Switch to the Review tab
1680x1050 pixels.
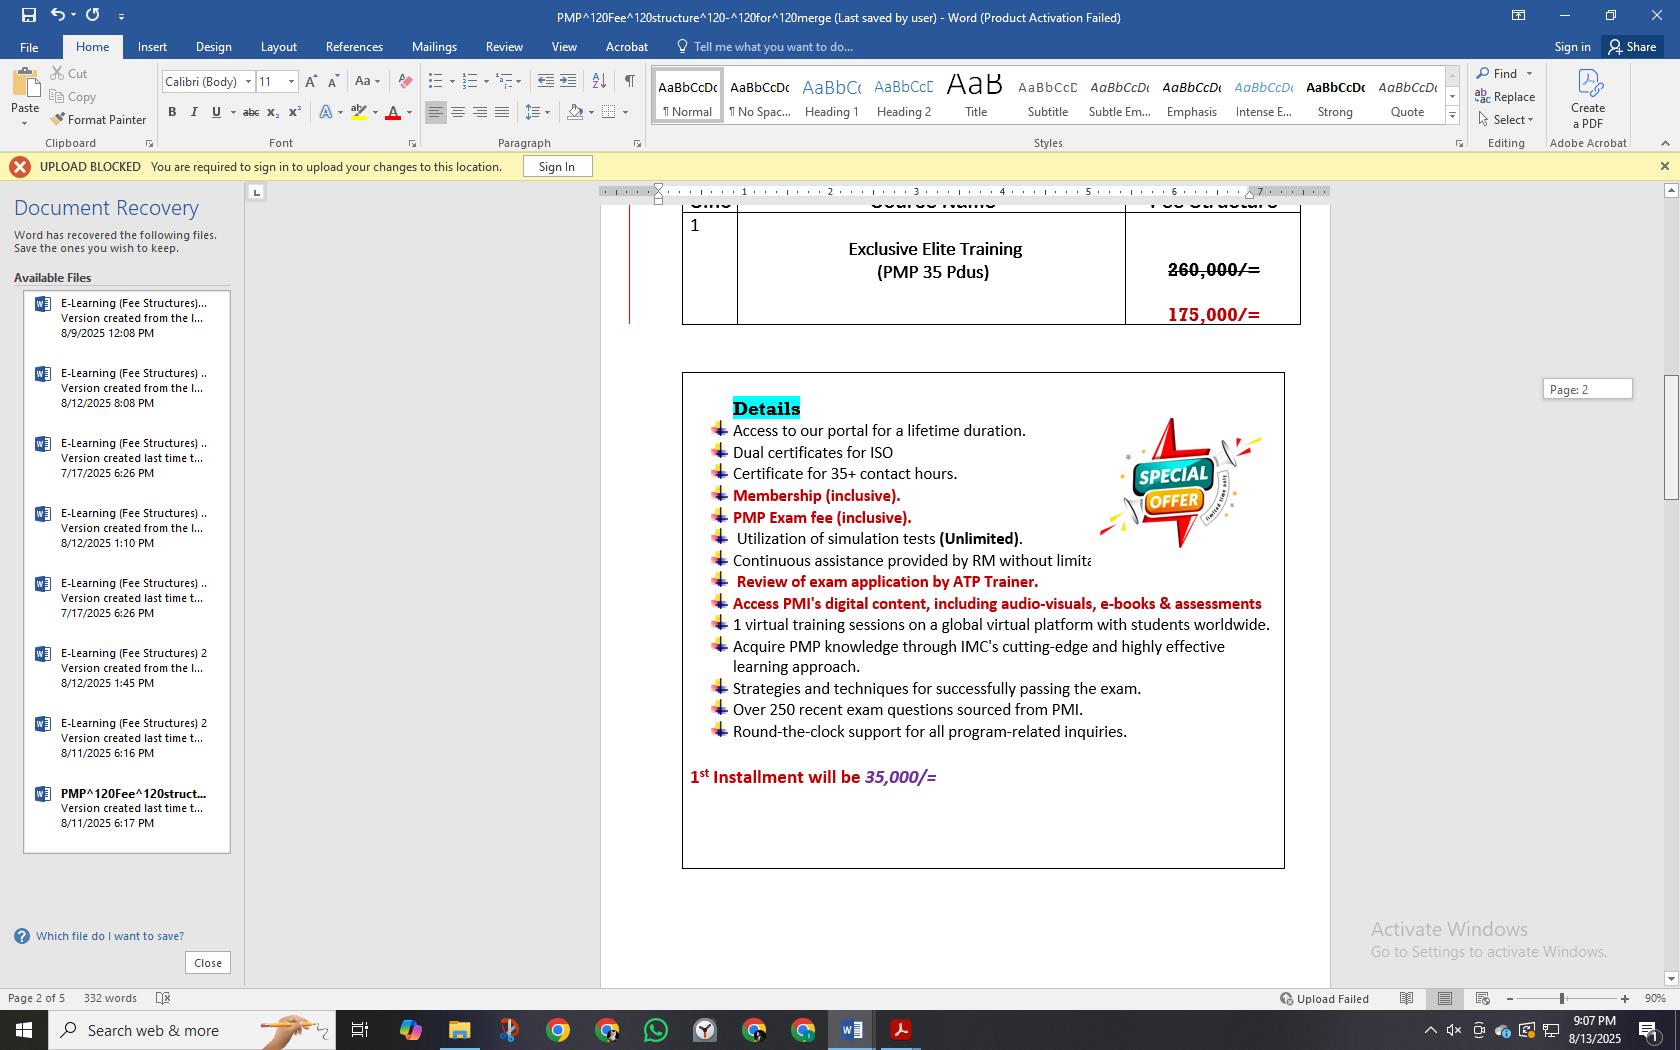click(x=504, y=47)
